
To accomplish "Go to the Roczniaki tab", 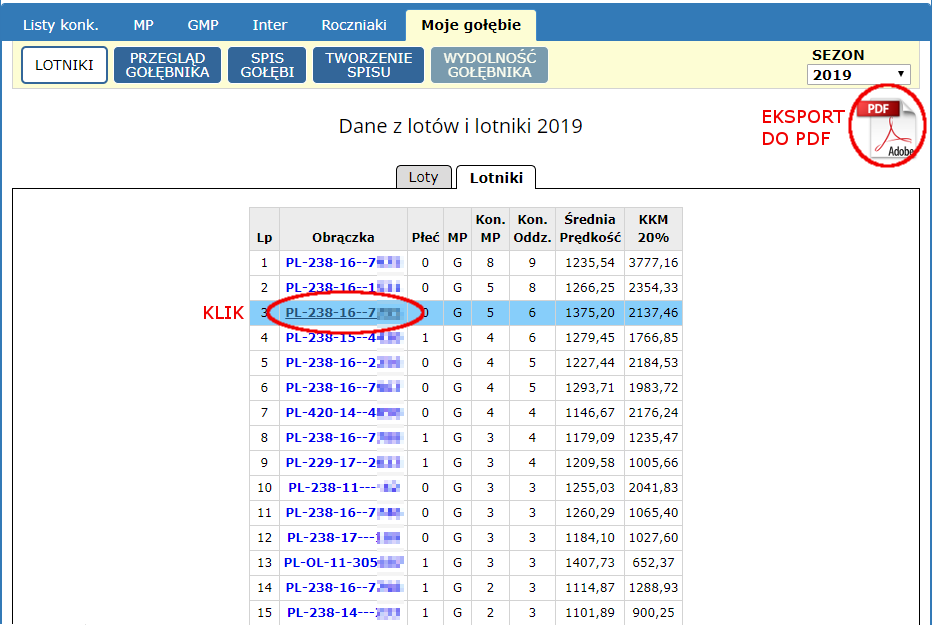I will 353,25.
